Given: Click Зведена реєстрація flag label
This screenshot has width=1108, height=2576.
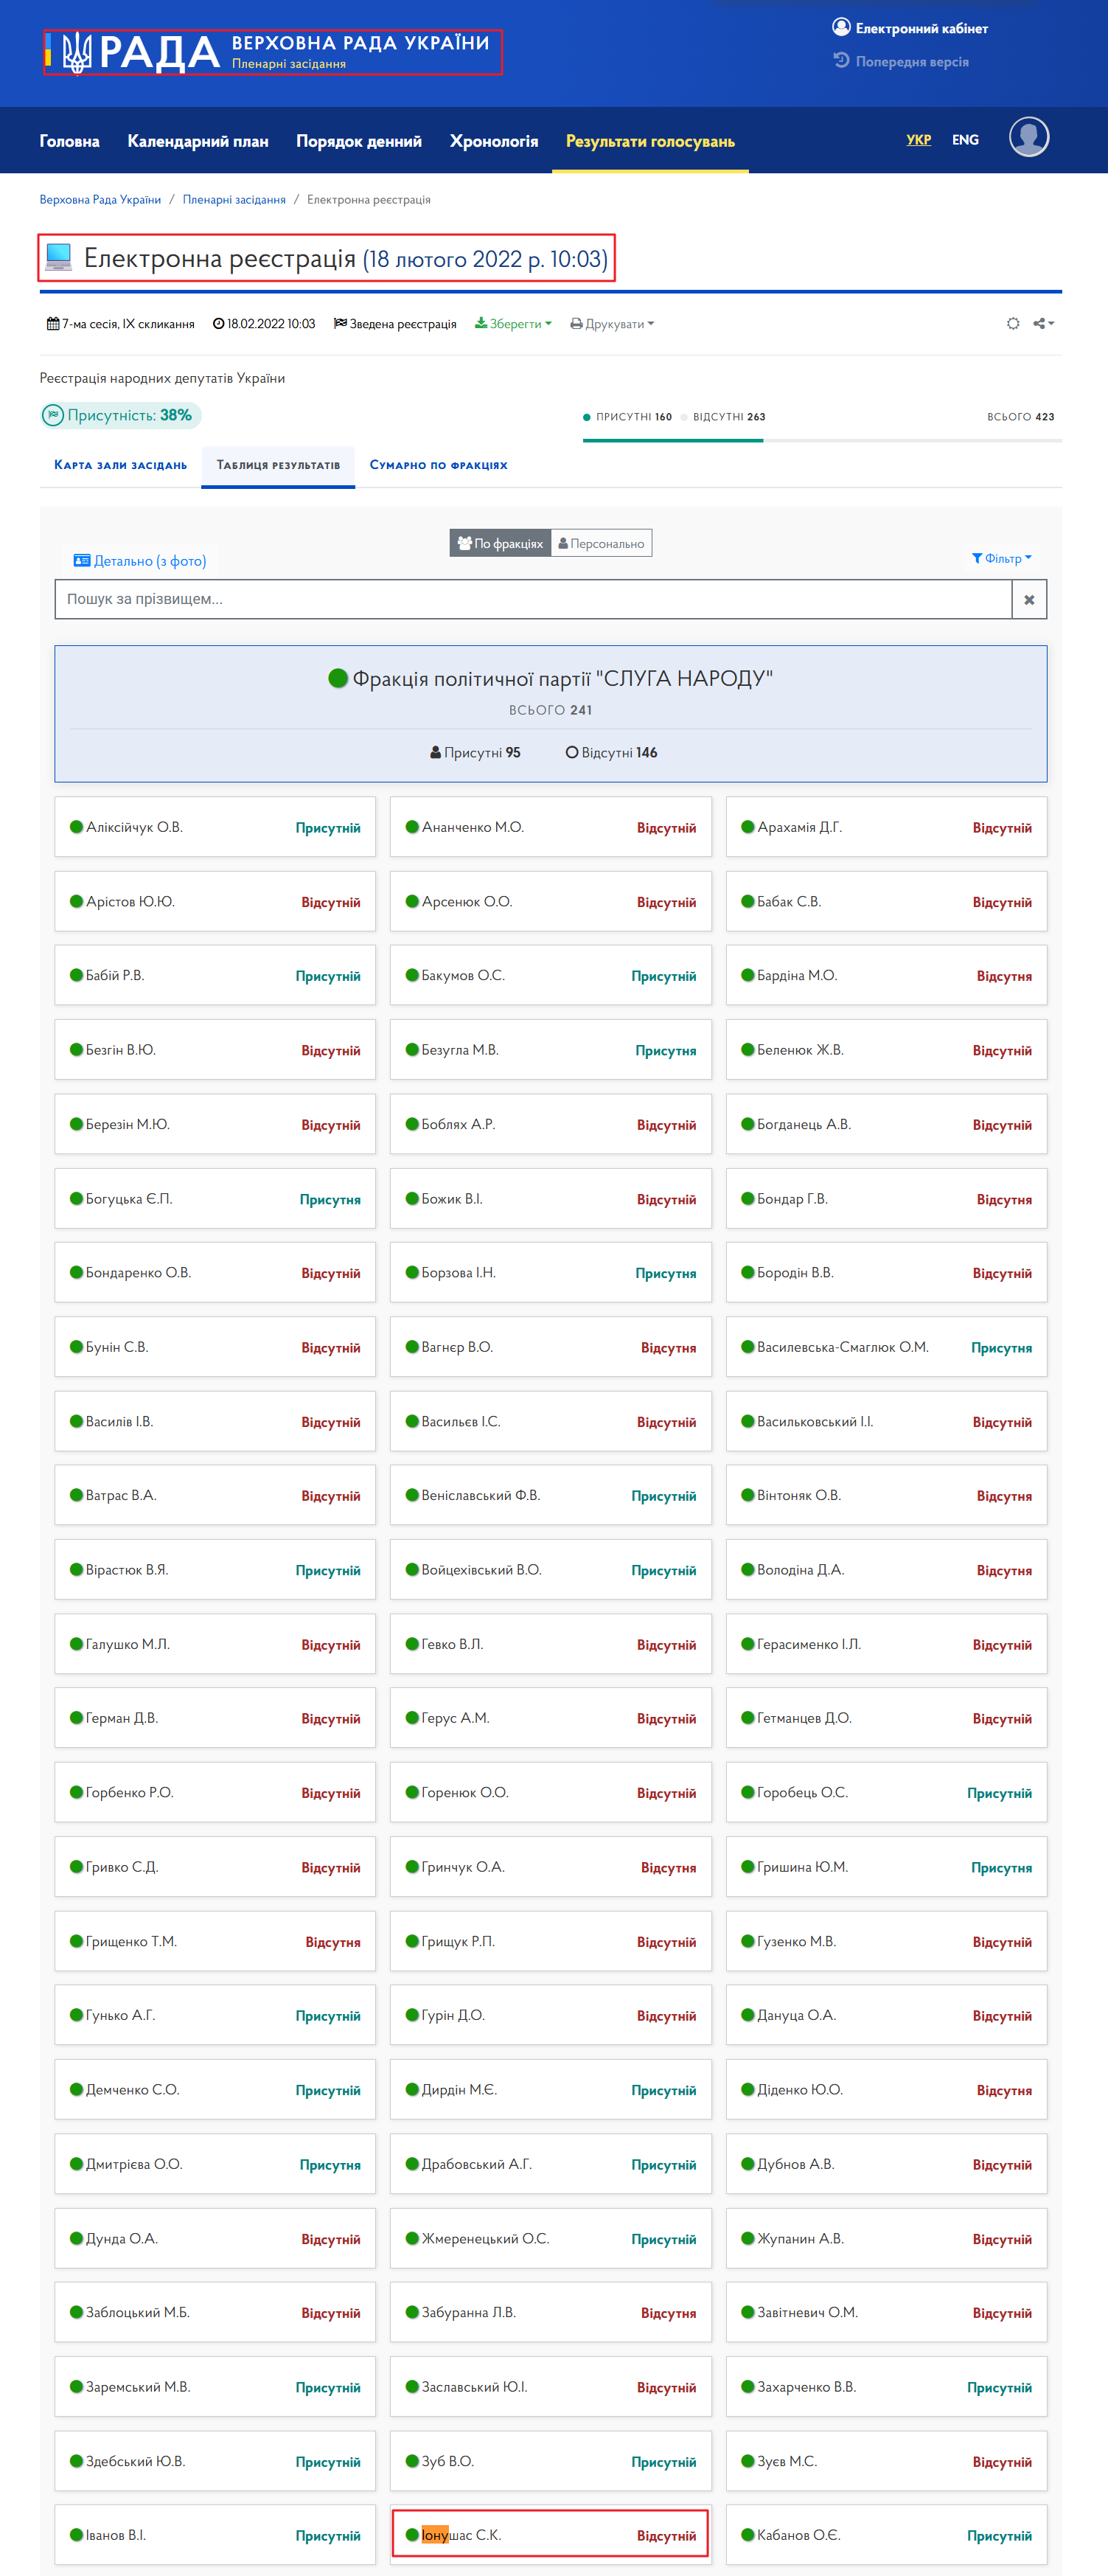Looking at the screenshot, I should 395,324.
